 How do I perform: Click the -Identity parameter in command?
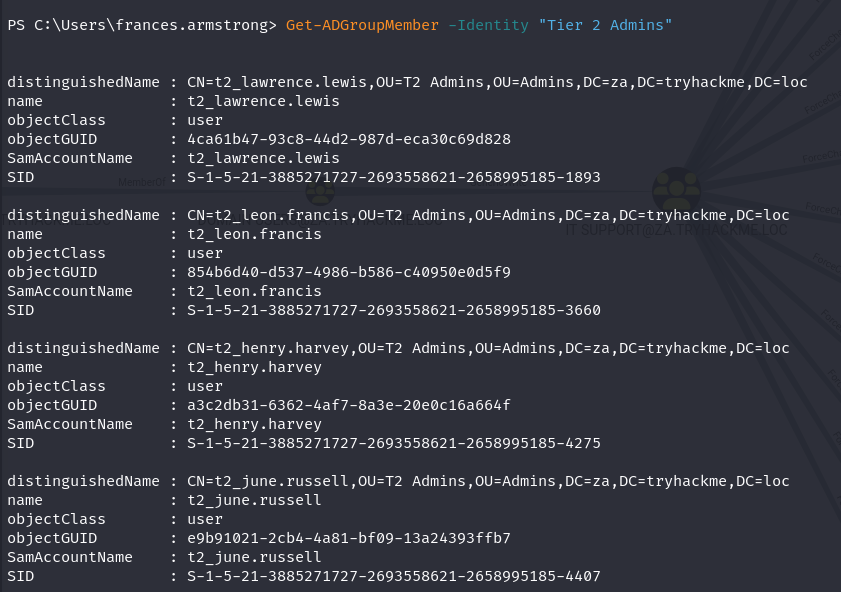tap(488, 25)
